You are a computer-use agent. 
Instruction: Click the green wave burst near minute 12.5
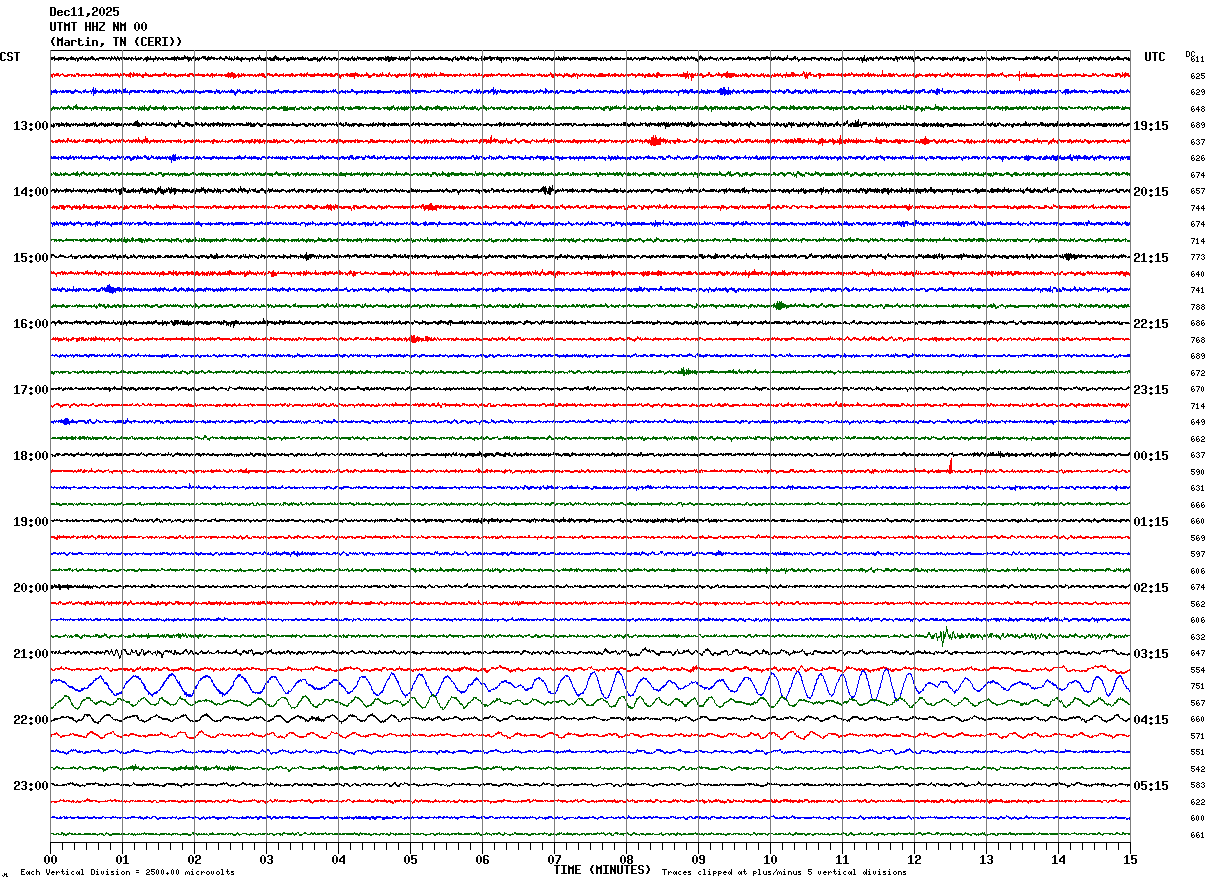tap(943, 634)
